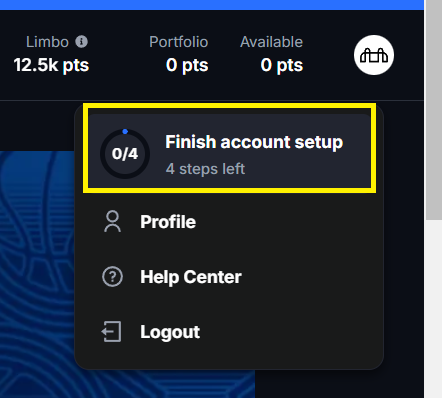This screenshot has height=398, width=442.
Task: Open Finish account setup
Action: coord(229,151)
